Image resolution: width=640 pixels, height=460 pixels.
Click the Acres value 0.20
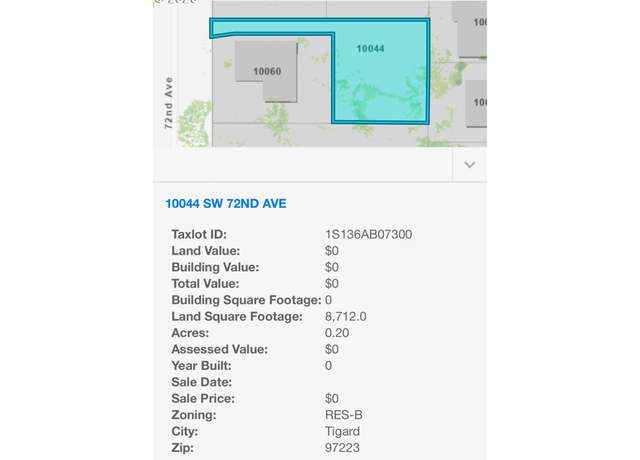click(x=337, y=333)
